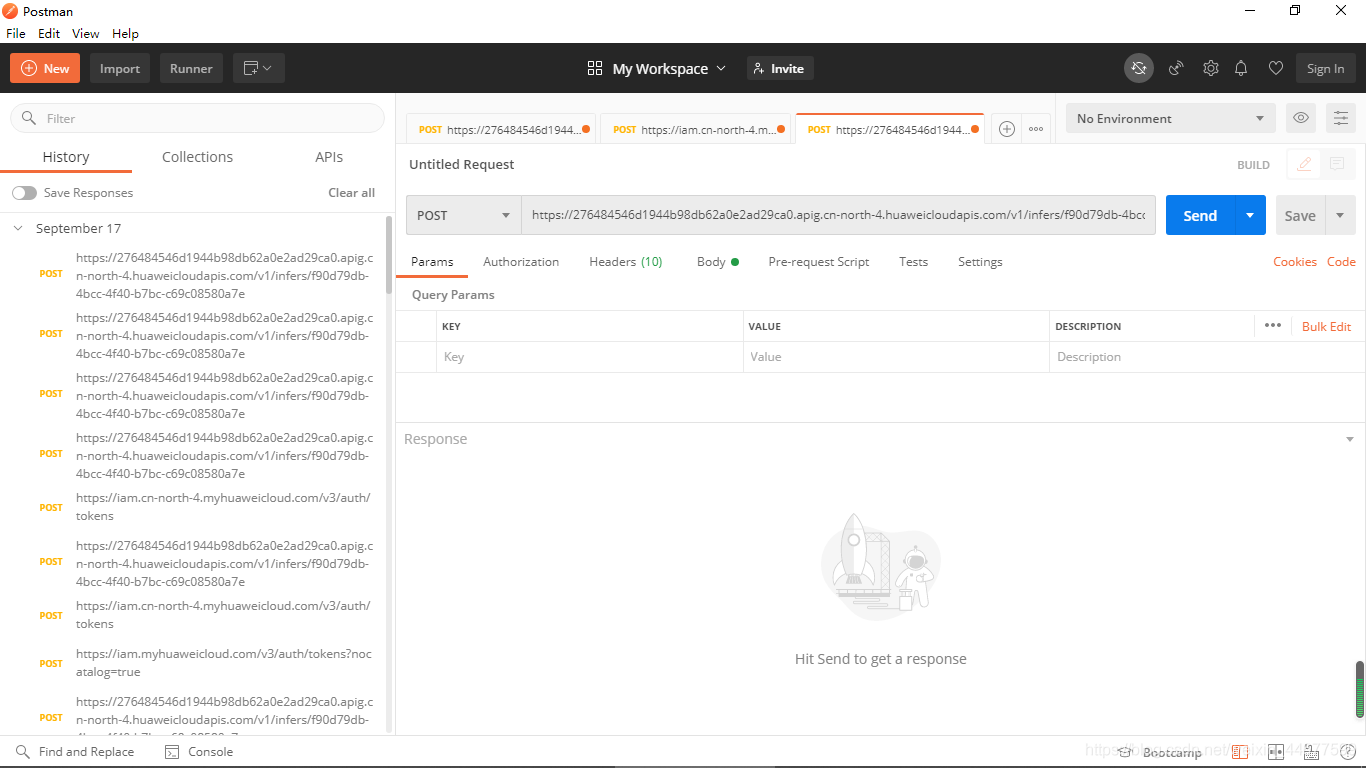This screenshot has width=1366, height=768.
Task: Open the new window launcher dropdown
Action: 259,68
